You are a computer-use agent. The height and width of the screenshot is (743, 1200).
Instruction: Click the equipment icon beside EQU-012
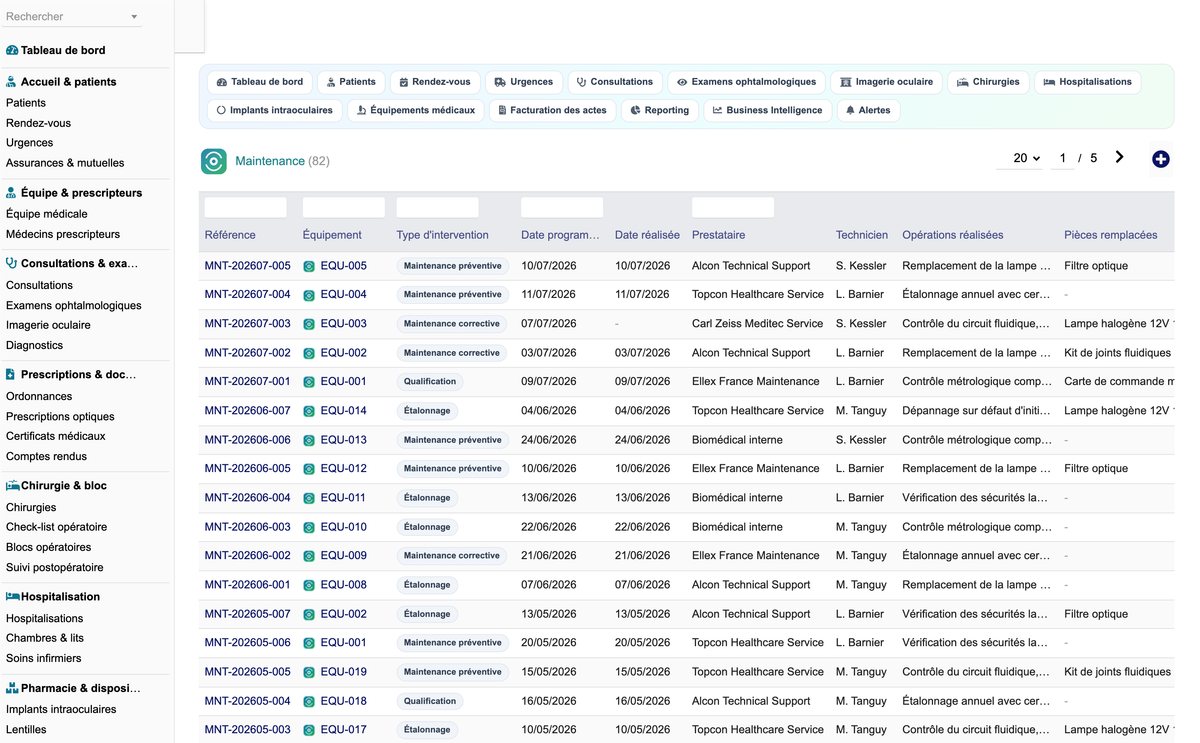309,469
